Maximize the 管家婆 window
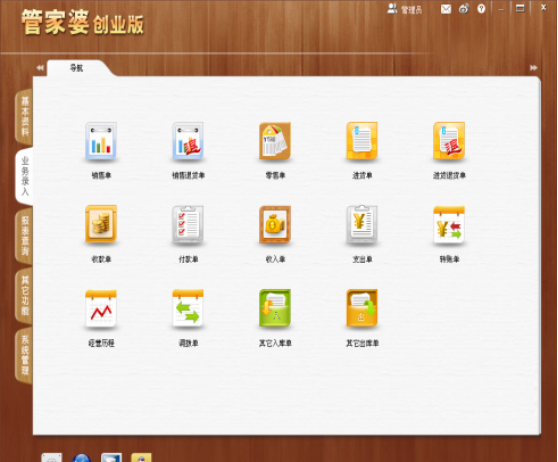 click(x=520, y=8)
